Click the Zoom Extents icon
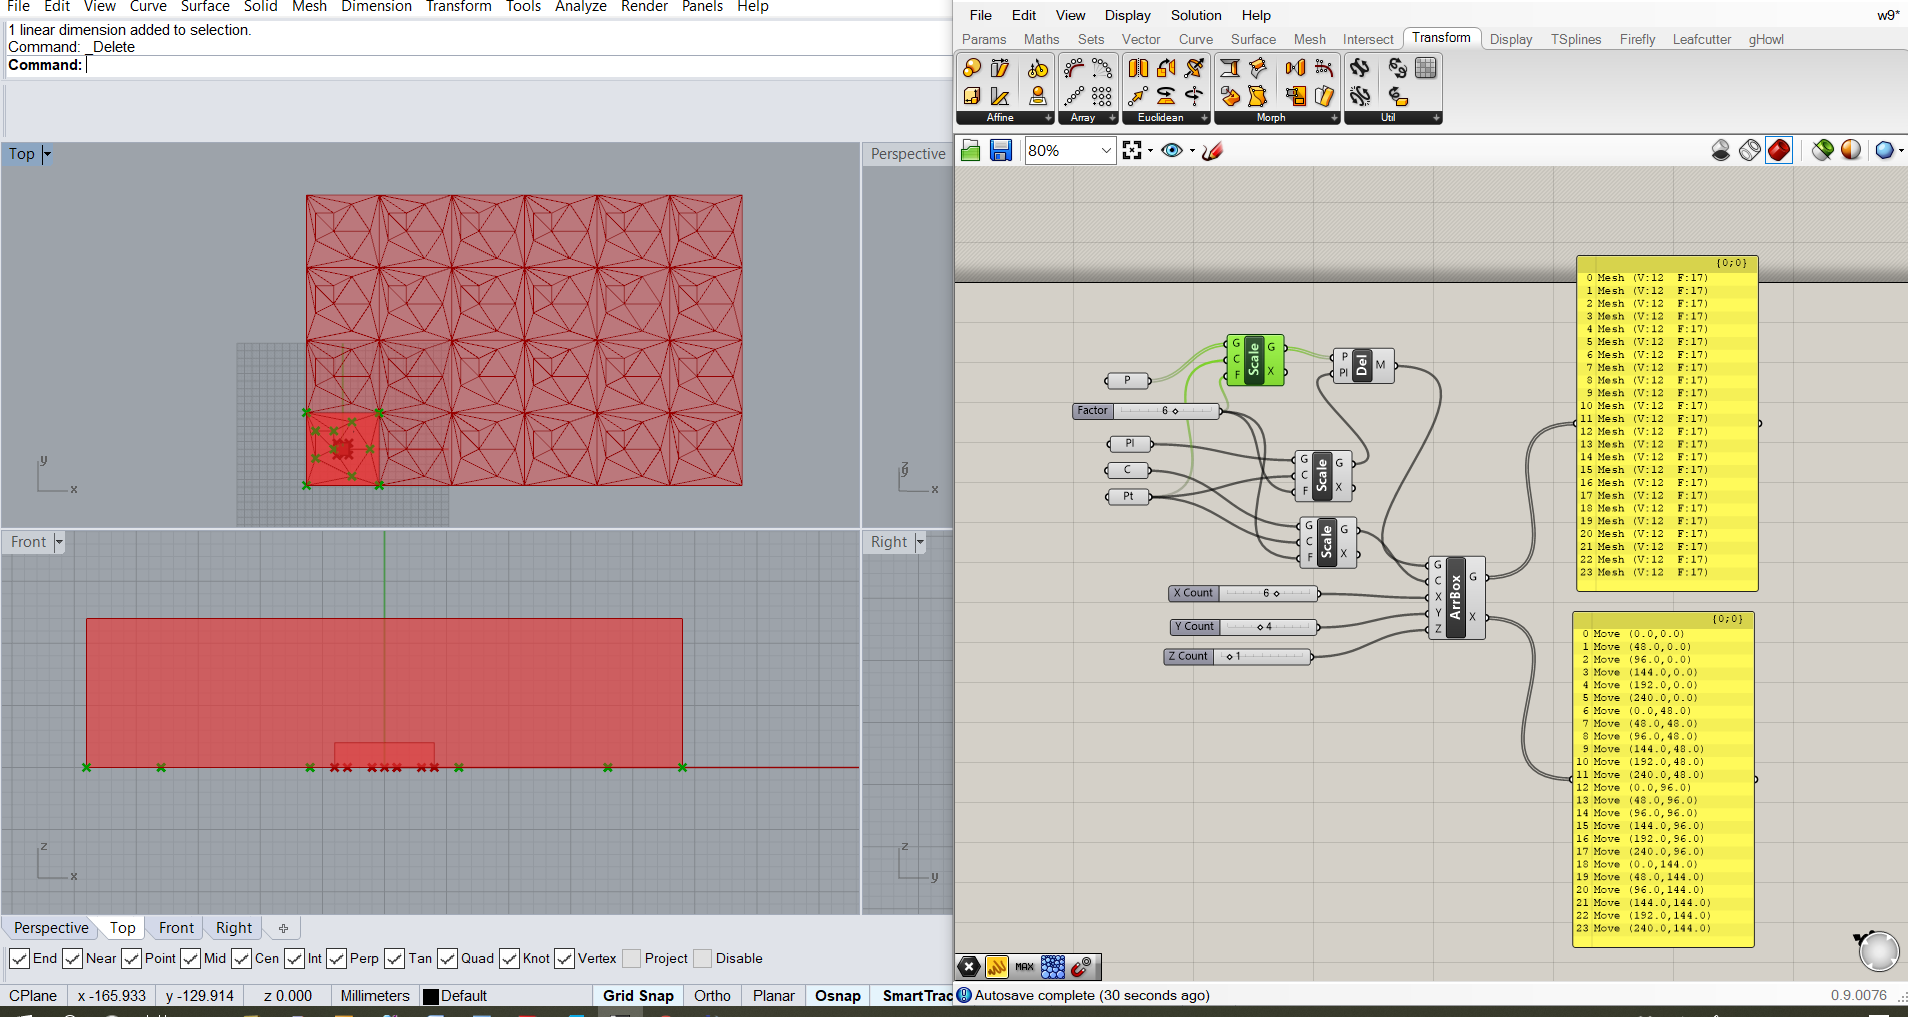This screenshot has height=1017, width=1908. (1132, 150)
